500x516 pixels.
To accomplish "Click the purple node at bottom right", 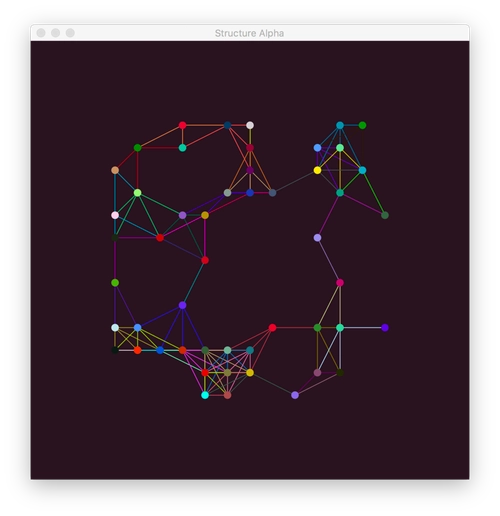I will pos(295,395).
